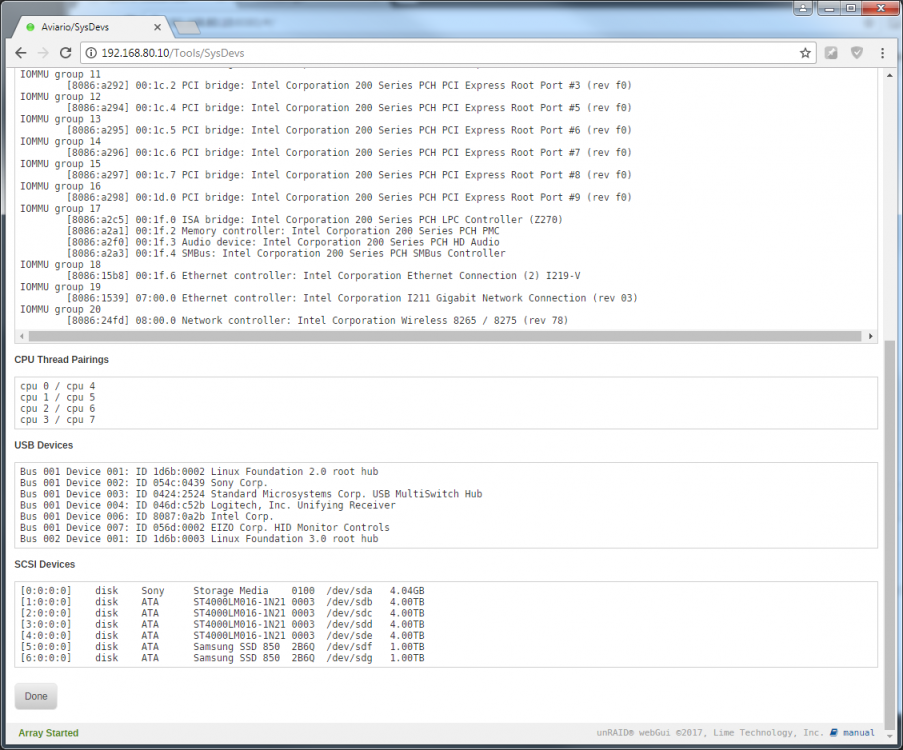Screen dimensions: 903x750
Task: Click the 'cpu 0 / cpu 4' line
Action: (x=58, y=387)
